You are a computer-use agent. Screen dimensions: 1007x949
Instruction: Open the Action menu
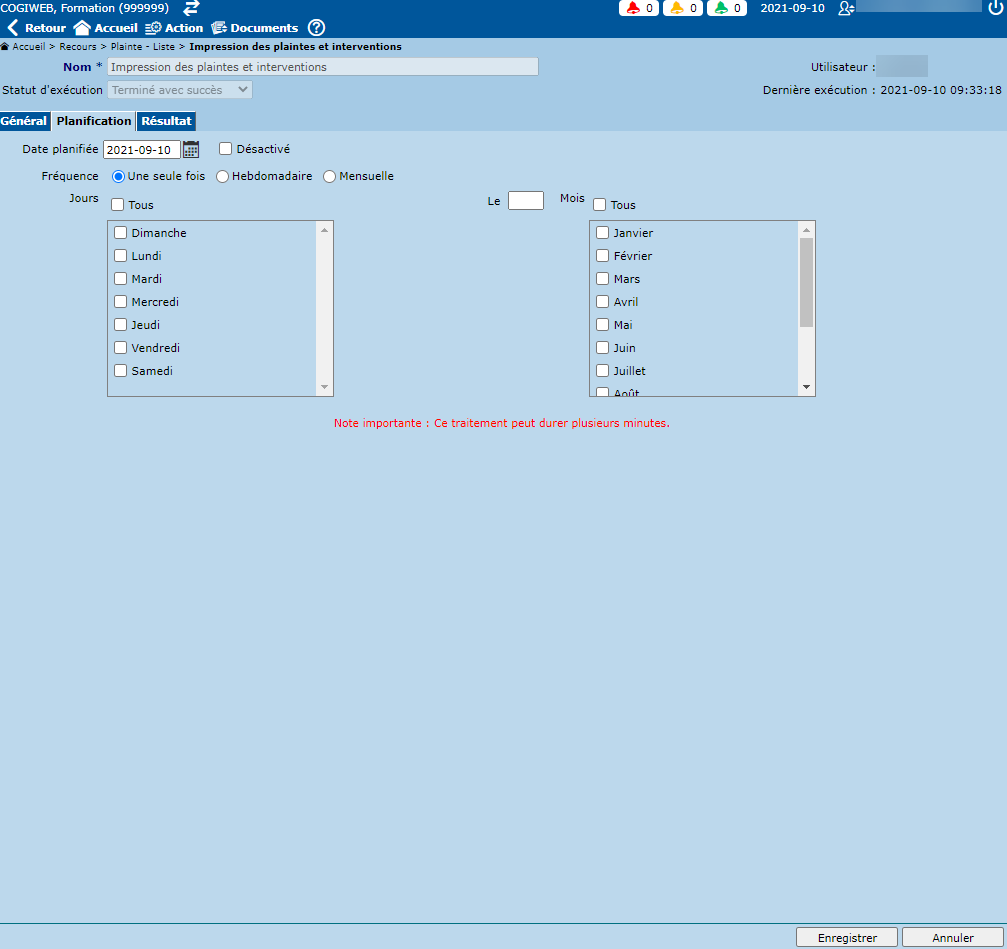click(x=174, y=28)
